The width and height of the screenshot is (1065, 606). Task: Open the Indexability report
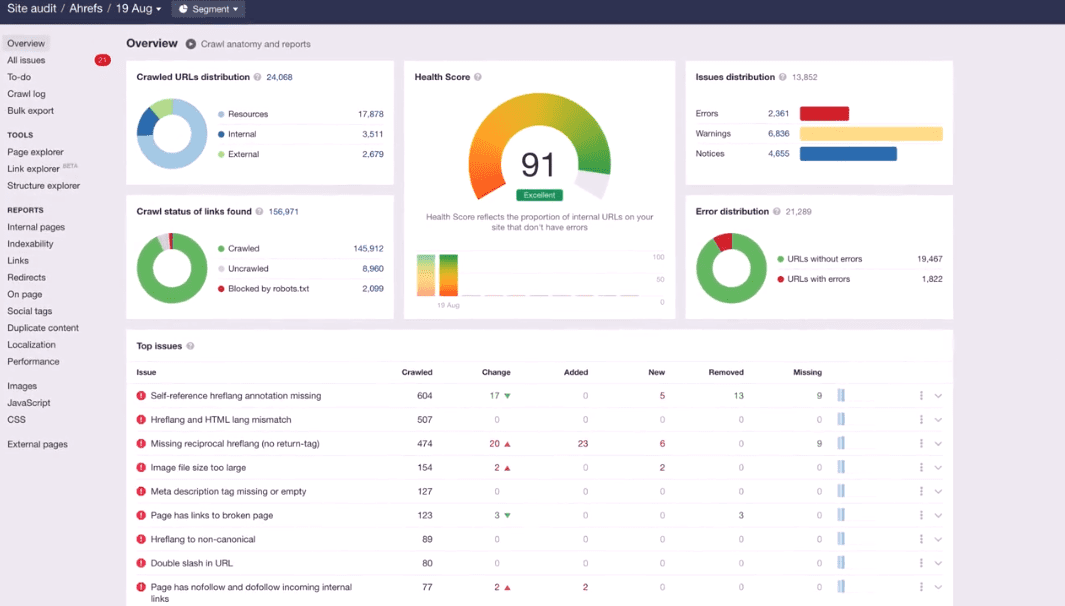31,244
